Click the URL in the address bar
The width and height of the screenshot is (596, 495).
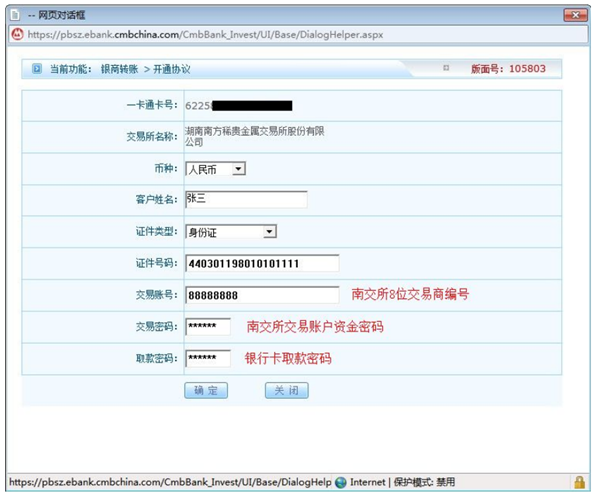[205, 35]
